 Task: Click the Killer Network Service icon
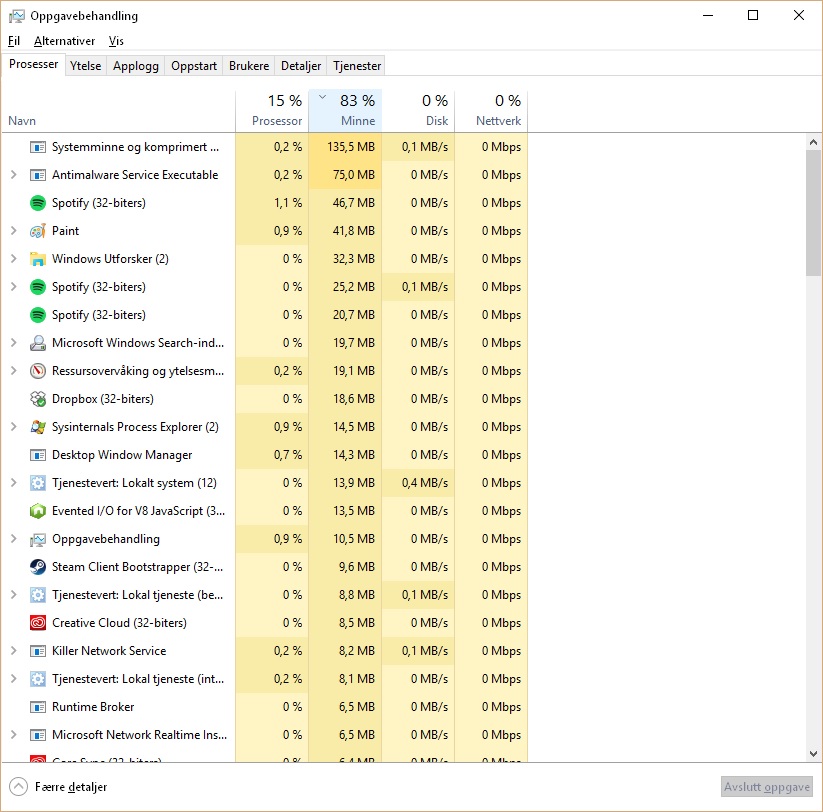click(x=38, y=651)
